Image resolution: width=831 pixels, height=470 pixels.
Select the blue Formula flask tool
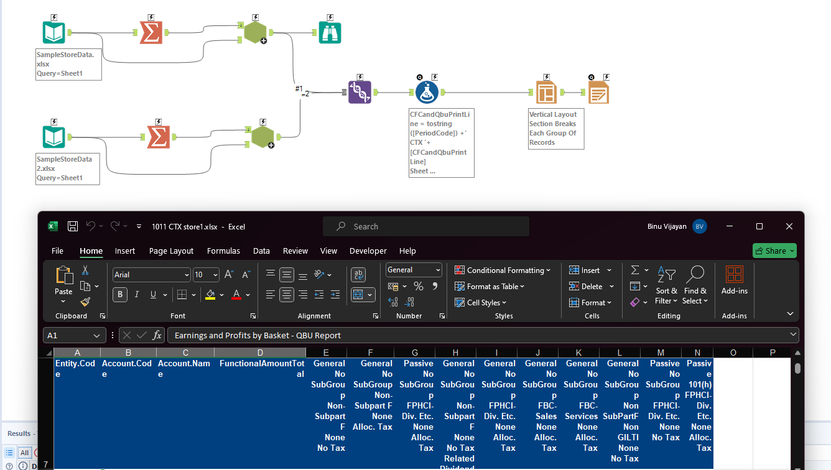pos(427,92)
